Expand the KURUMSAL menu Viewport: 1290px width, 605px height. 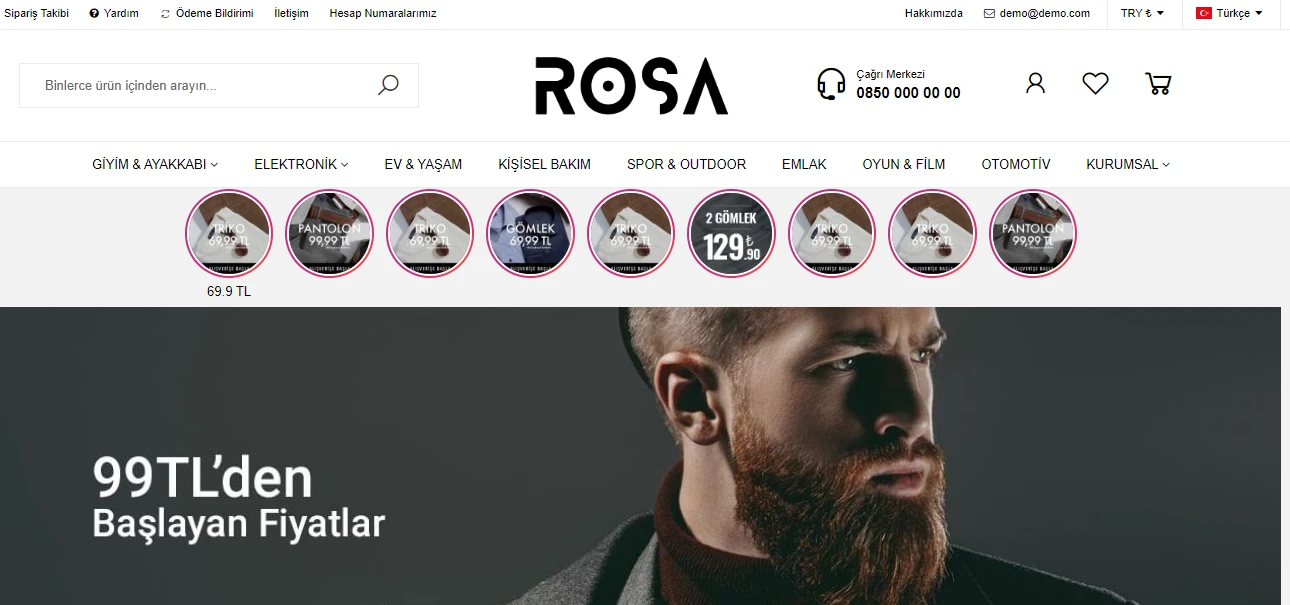pos(1128,164)
